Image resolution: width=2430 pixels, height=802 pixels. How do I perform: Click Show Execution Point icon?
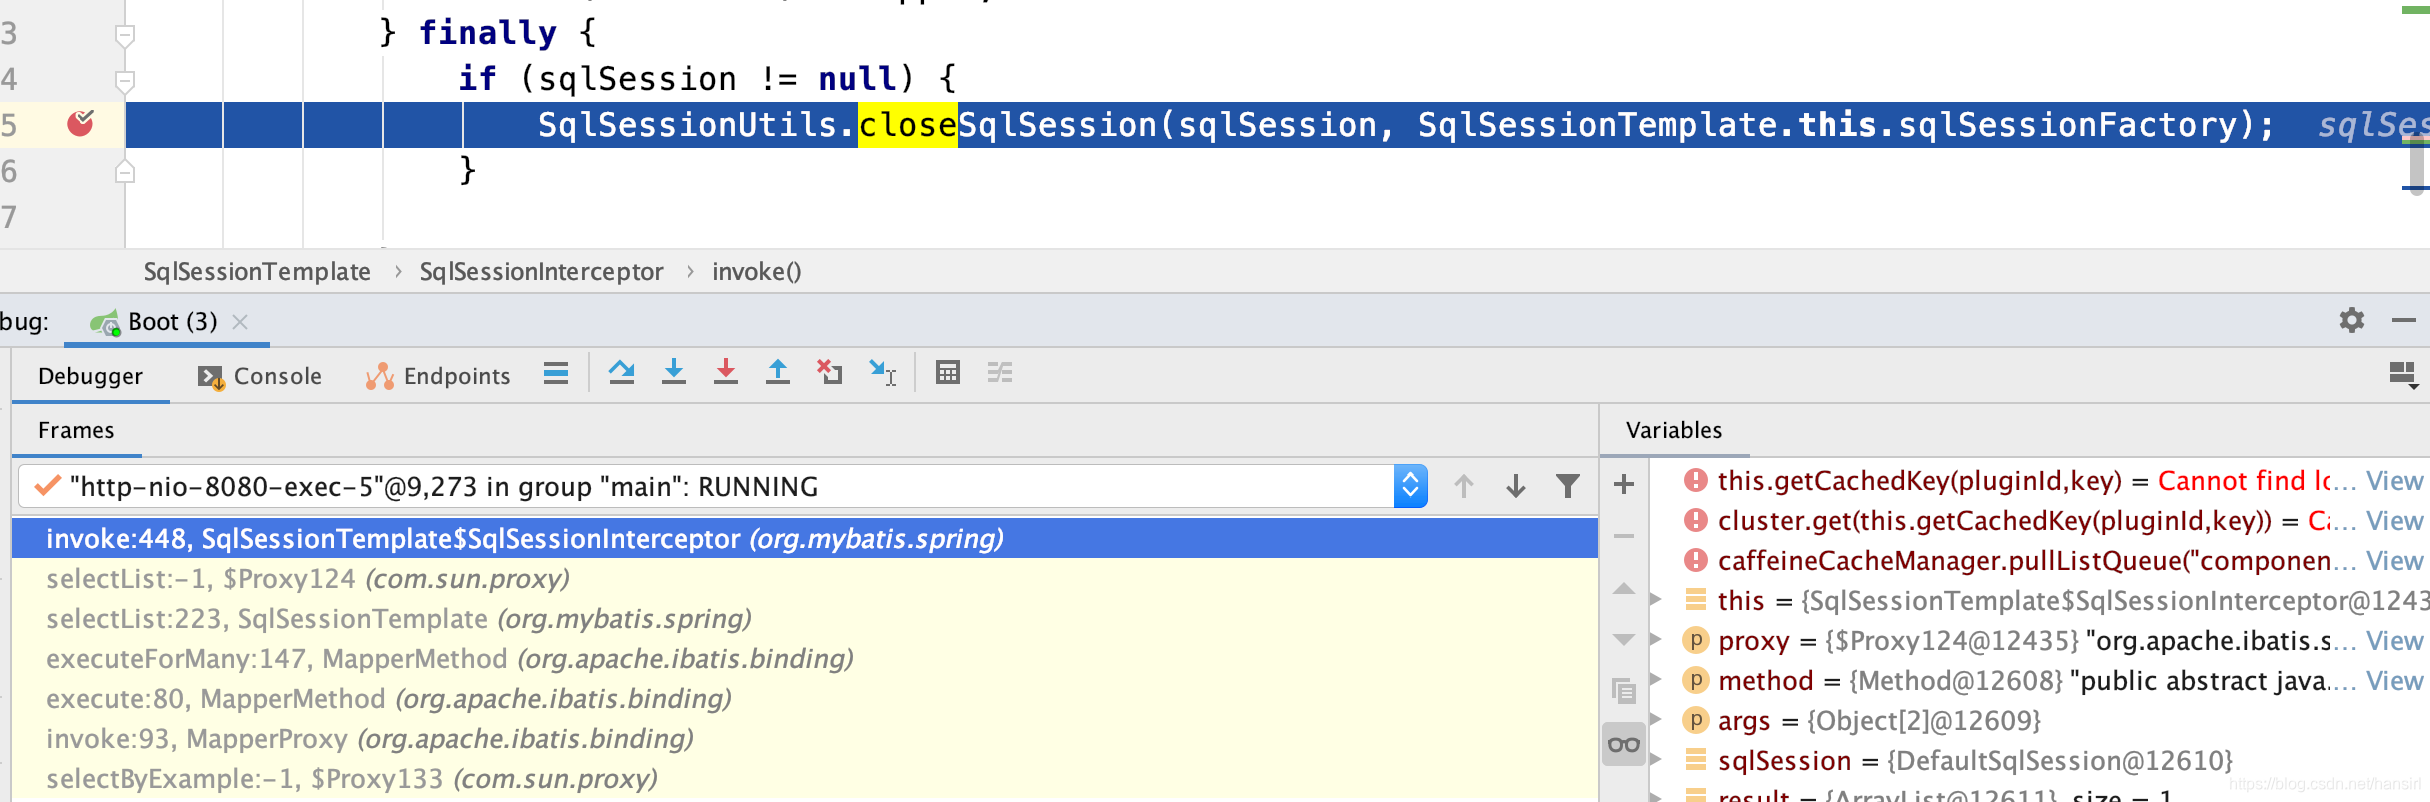(x=621, y=373)
